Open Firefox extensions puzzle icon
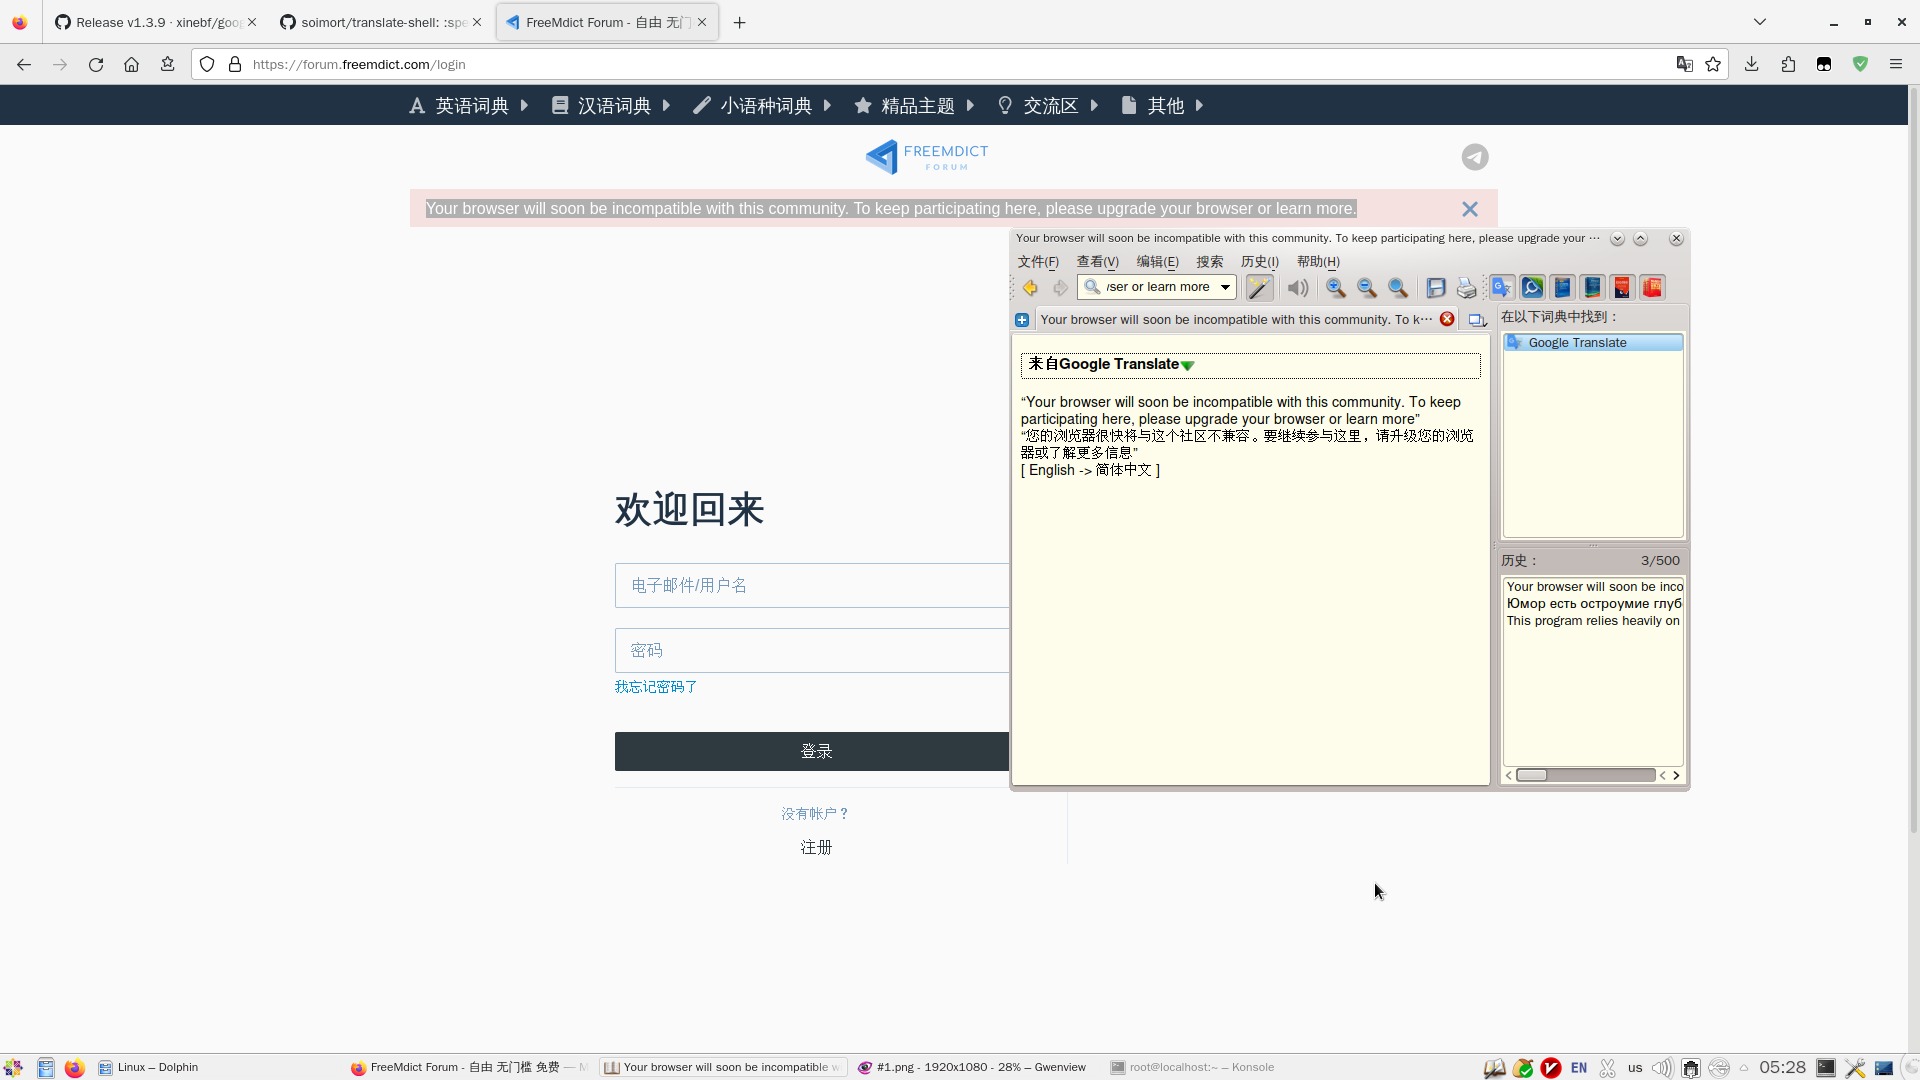The image size is (1920, 1080). pyautogui.click(x=1788, y=64)
